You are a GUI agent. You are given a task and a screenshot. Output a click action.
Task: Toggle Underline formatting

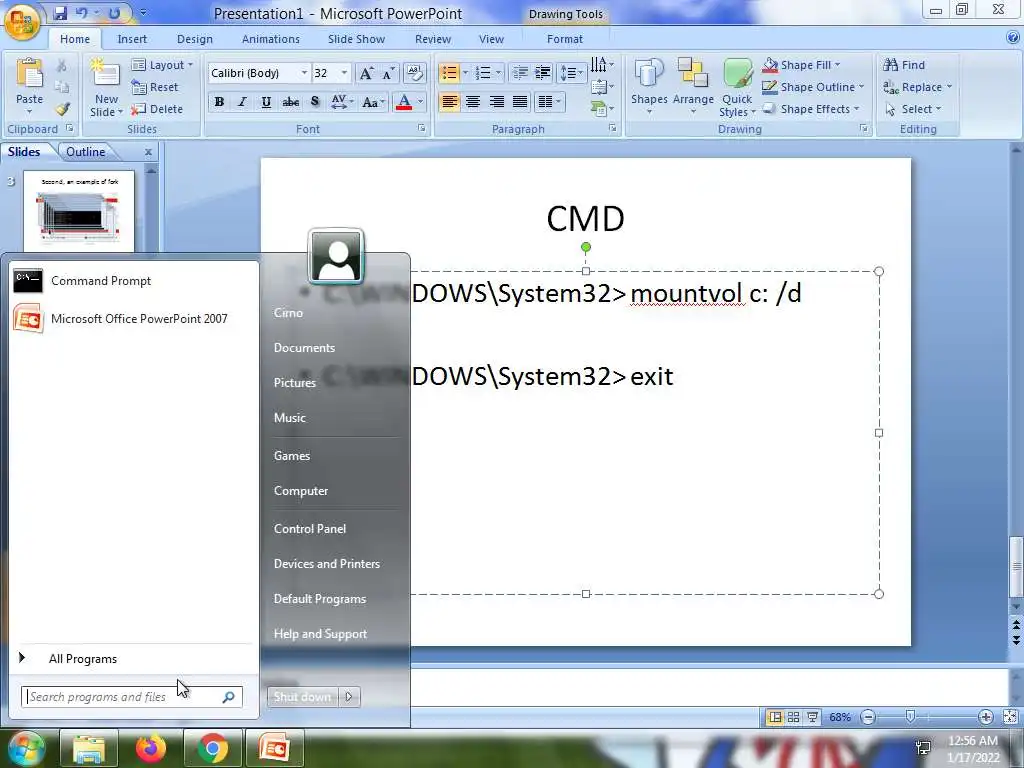tap(266, 102)
